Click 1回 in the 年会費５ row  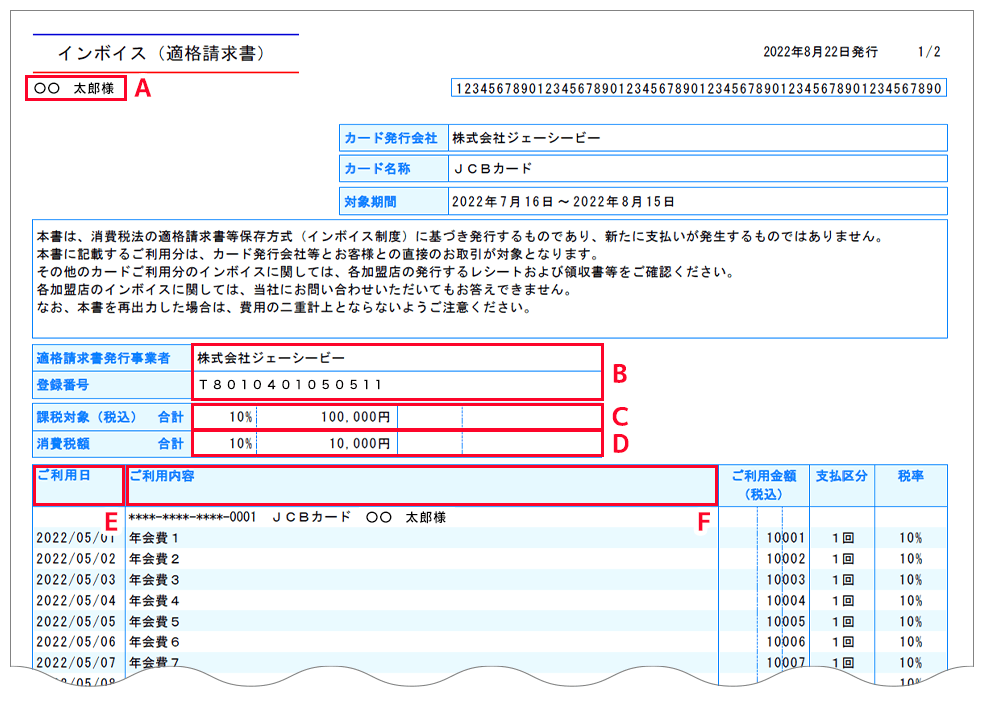click(x=843, y=622)
